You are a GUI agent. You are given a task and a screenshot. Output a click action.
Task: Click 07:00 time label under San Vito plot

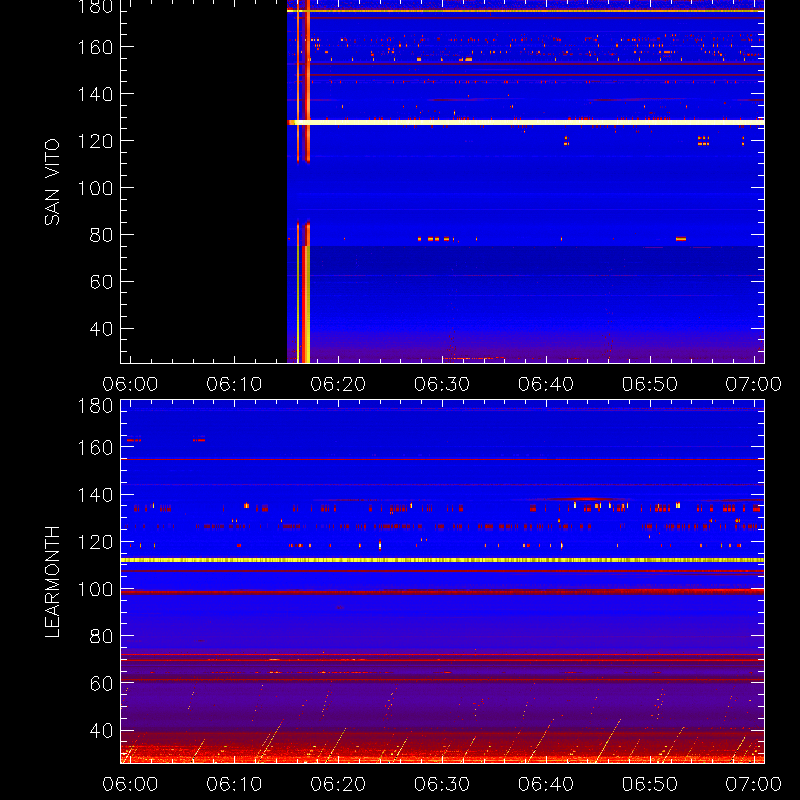(754, 384)
